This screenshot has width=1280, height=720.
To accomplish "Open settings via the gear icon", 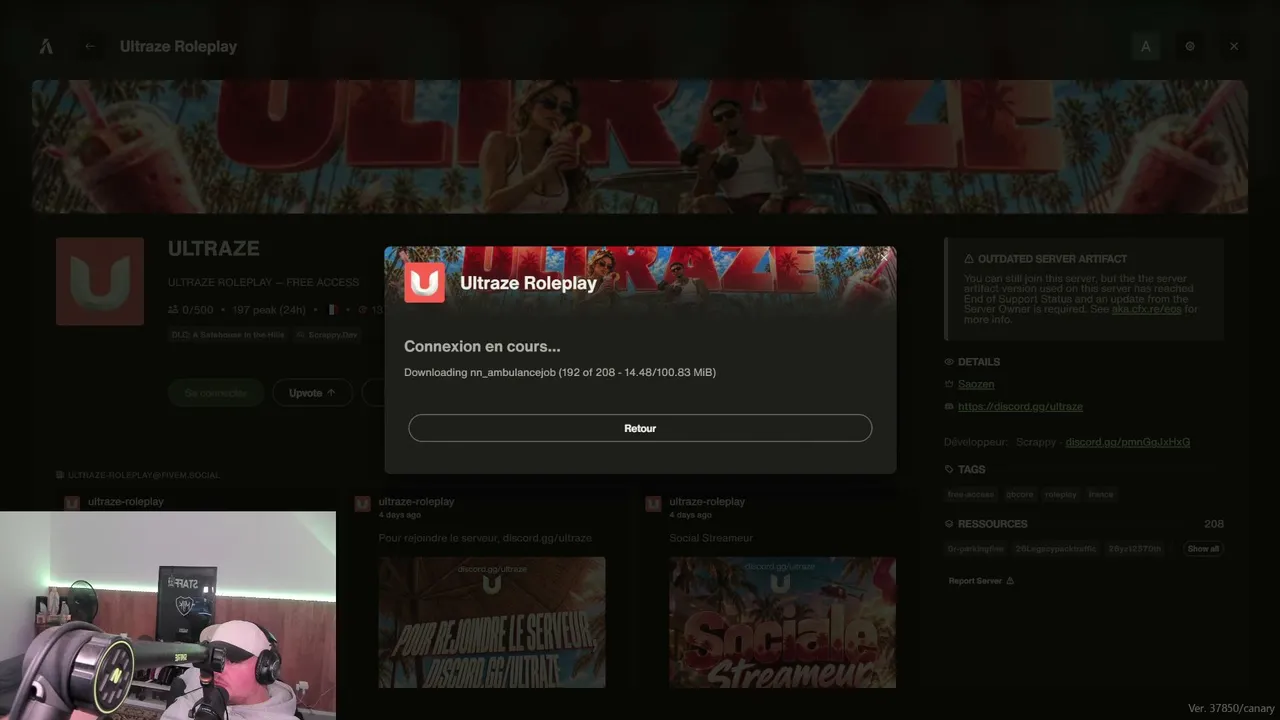I will (x=1190, y=46).
